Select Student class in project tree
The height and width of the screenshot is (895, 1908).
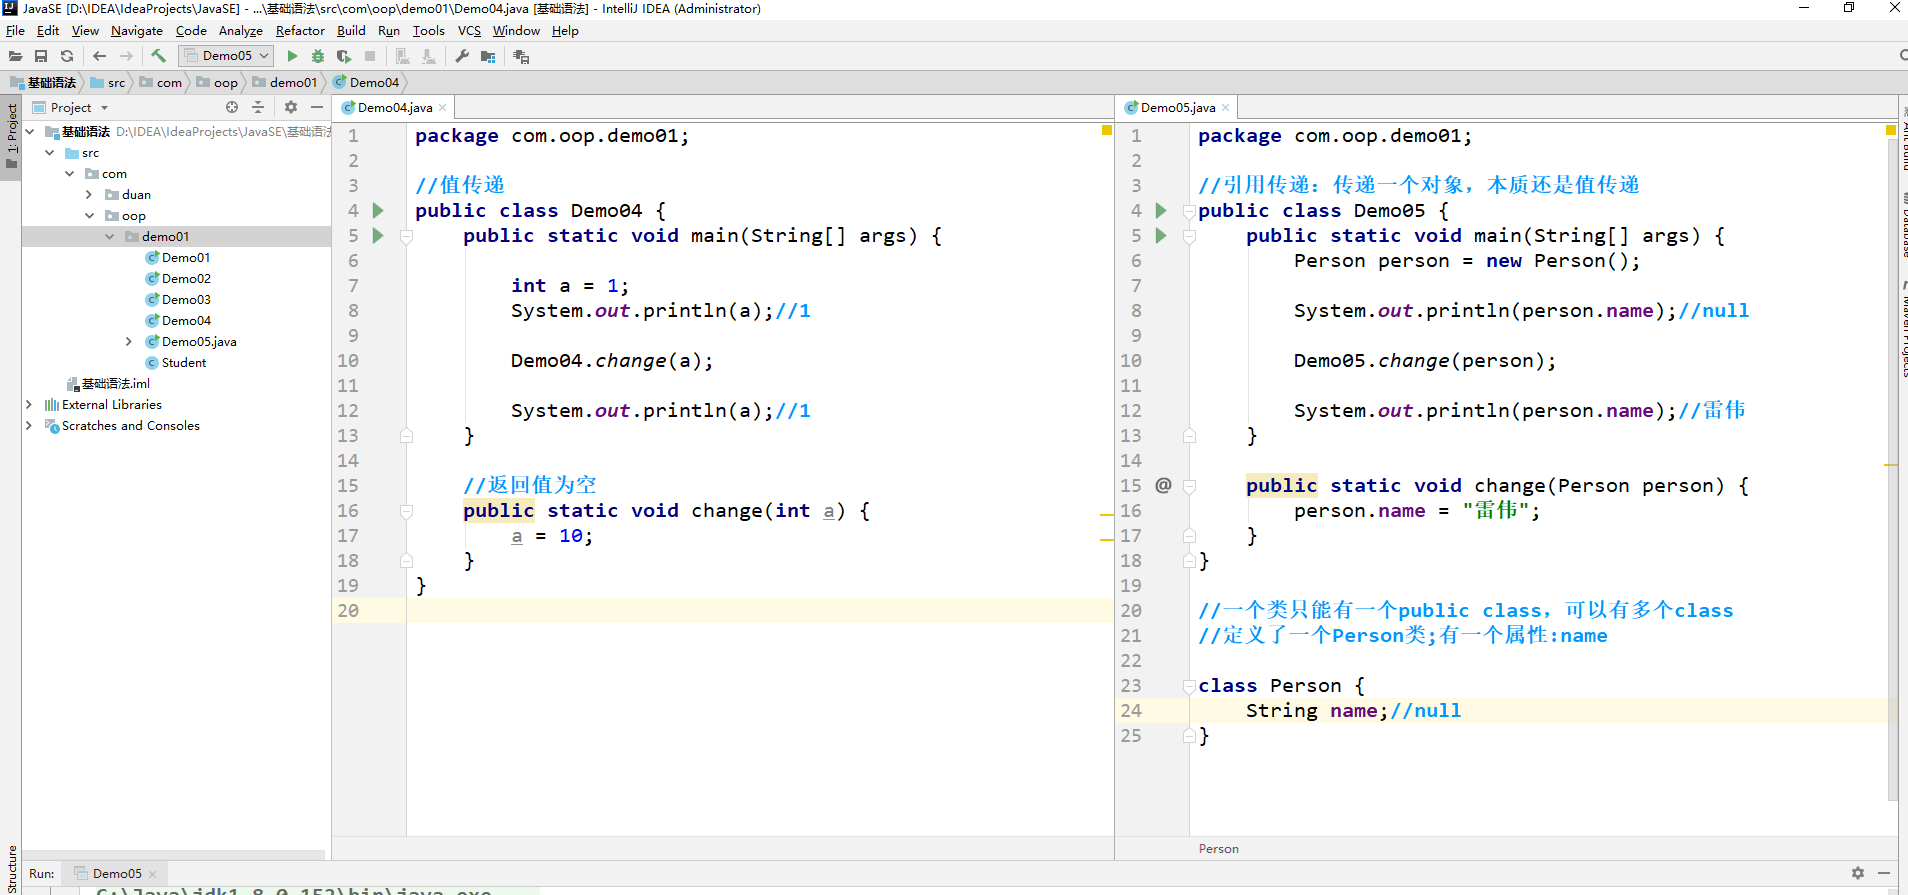[x=176, y=363]
